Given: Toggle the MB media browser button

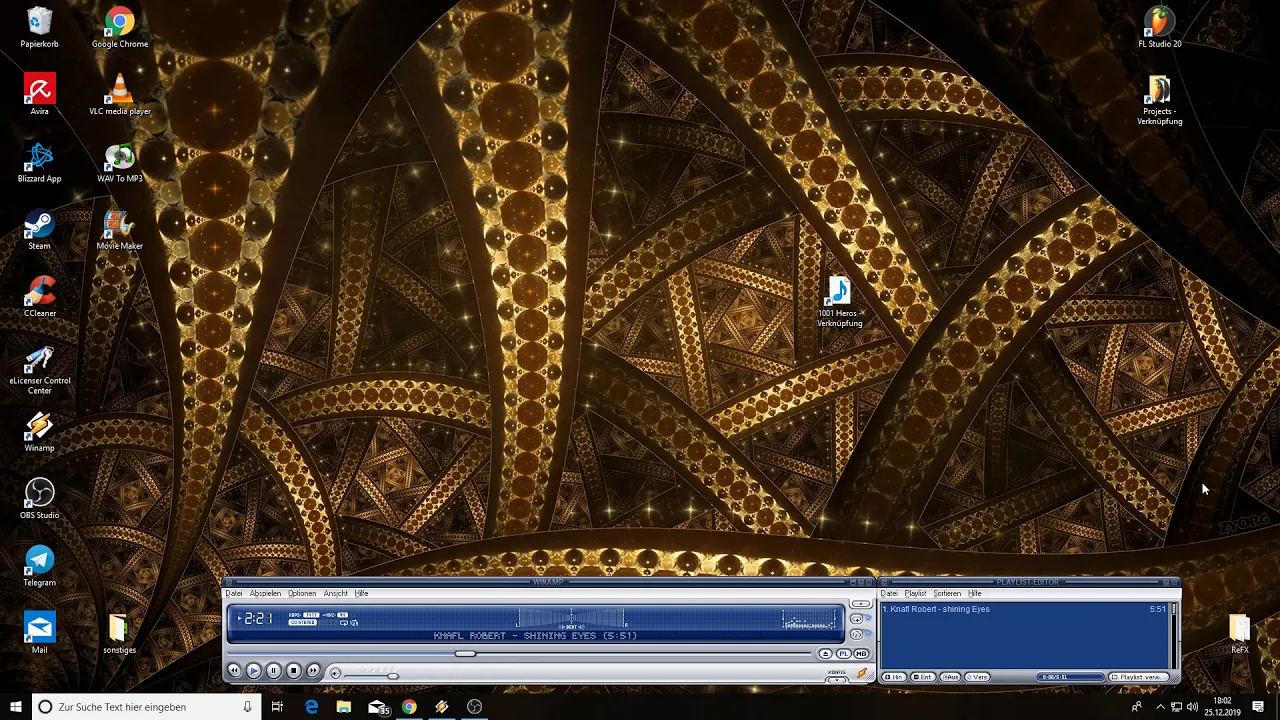Looking at the screenshot, I should coord(861,654).
